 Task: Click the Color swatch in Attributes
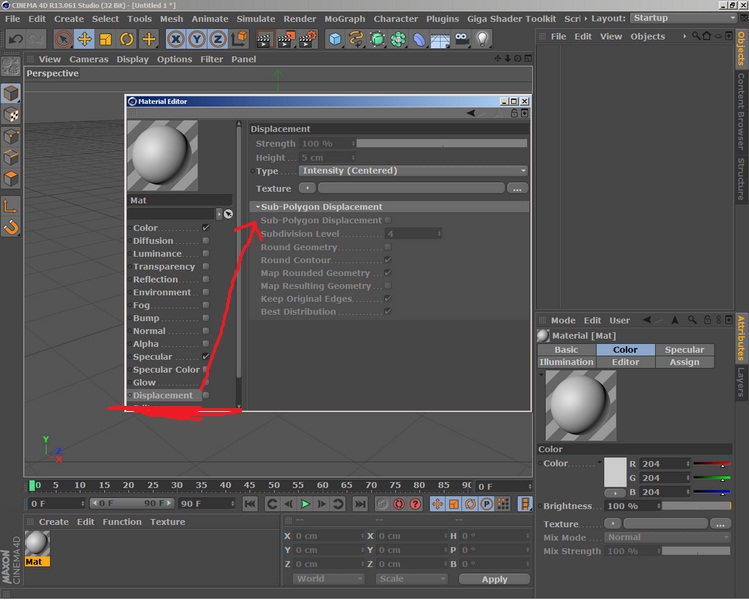(615, 472)
